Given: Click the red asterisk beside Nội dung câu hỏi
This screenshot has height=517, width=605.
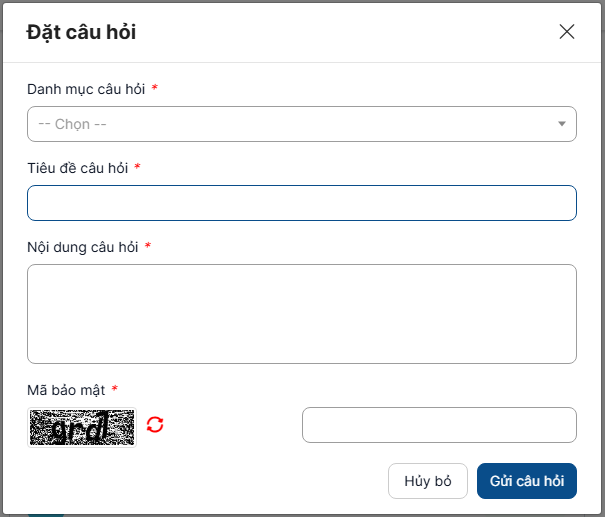Looking at the screenshot, I should tap(148, 246).
